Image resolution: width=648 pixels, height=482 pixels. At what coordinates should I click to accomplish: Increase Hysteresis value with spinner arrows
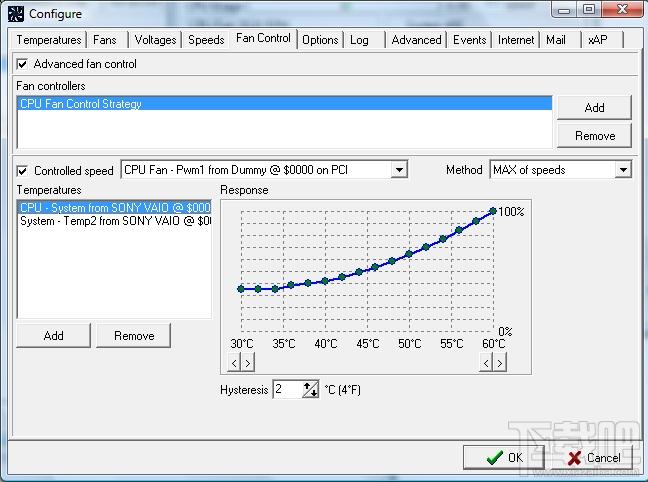tap(307, 386)
